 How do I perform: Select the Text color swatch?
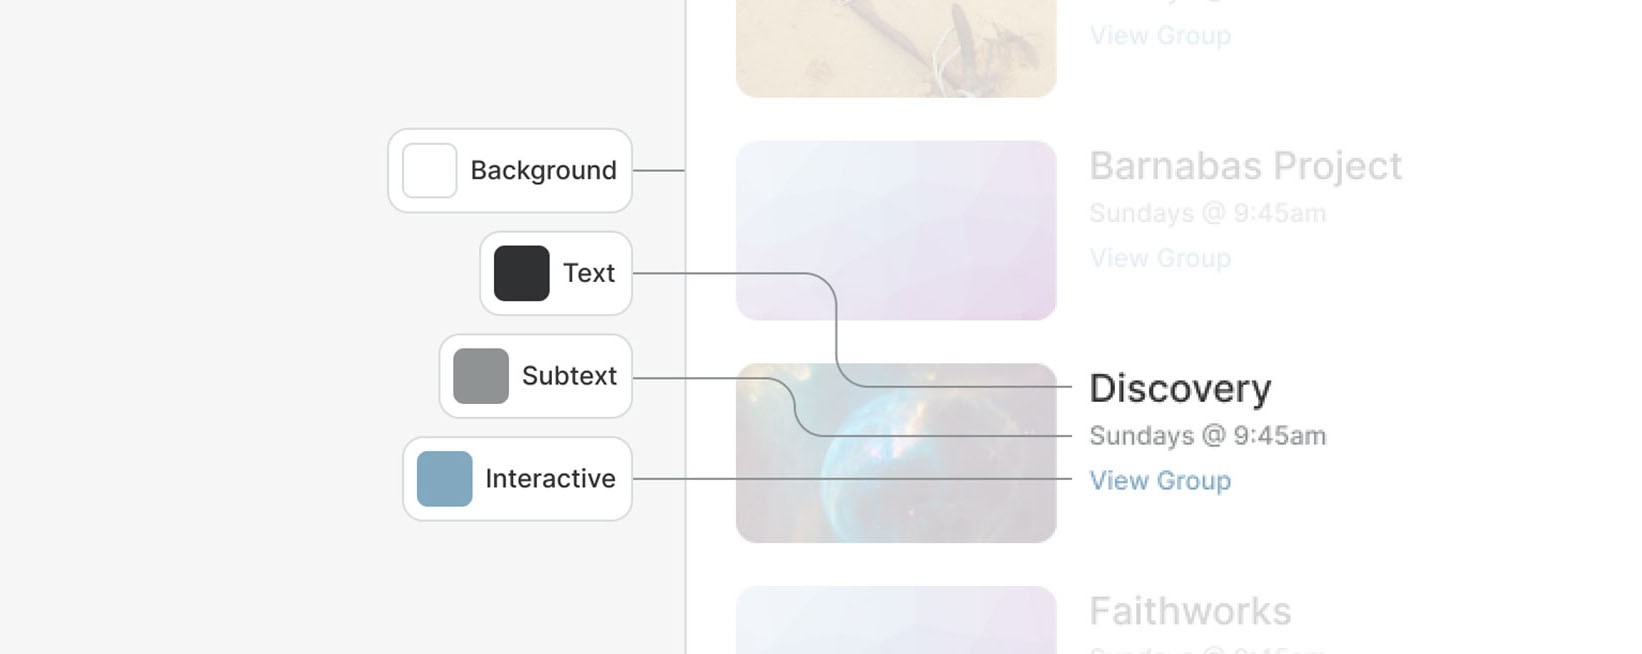coord(520,273)
